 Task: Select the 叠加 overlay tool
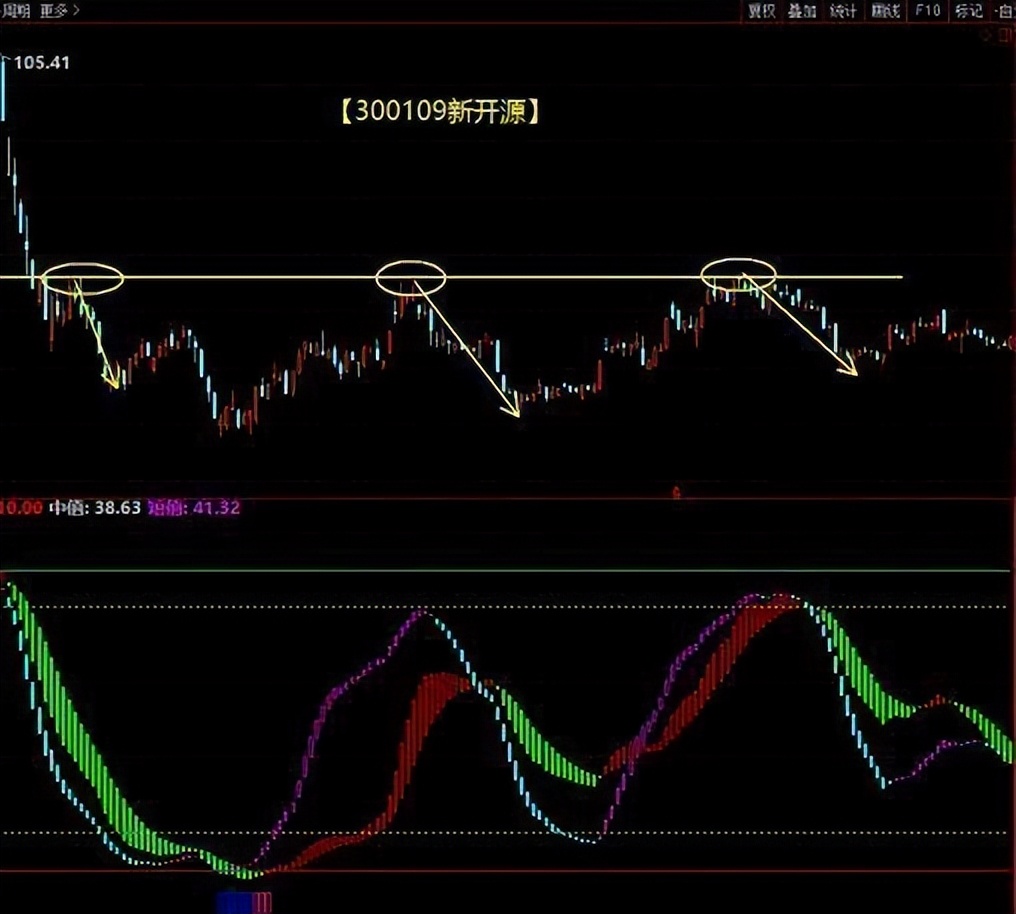tap(802, 11)
